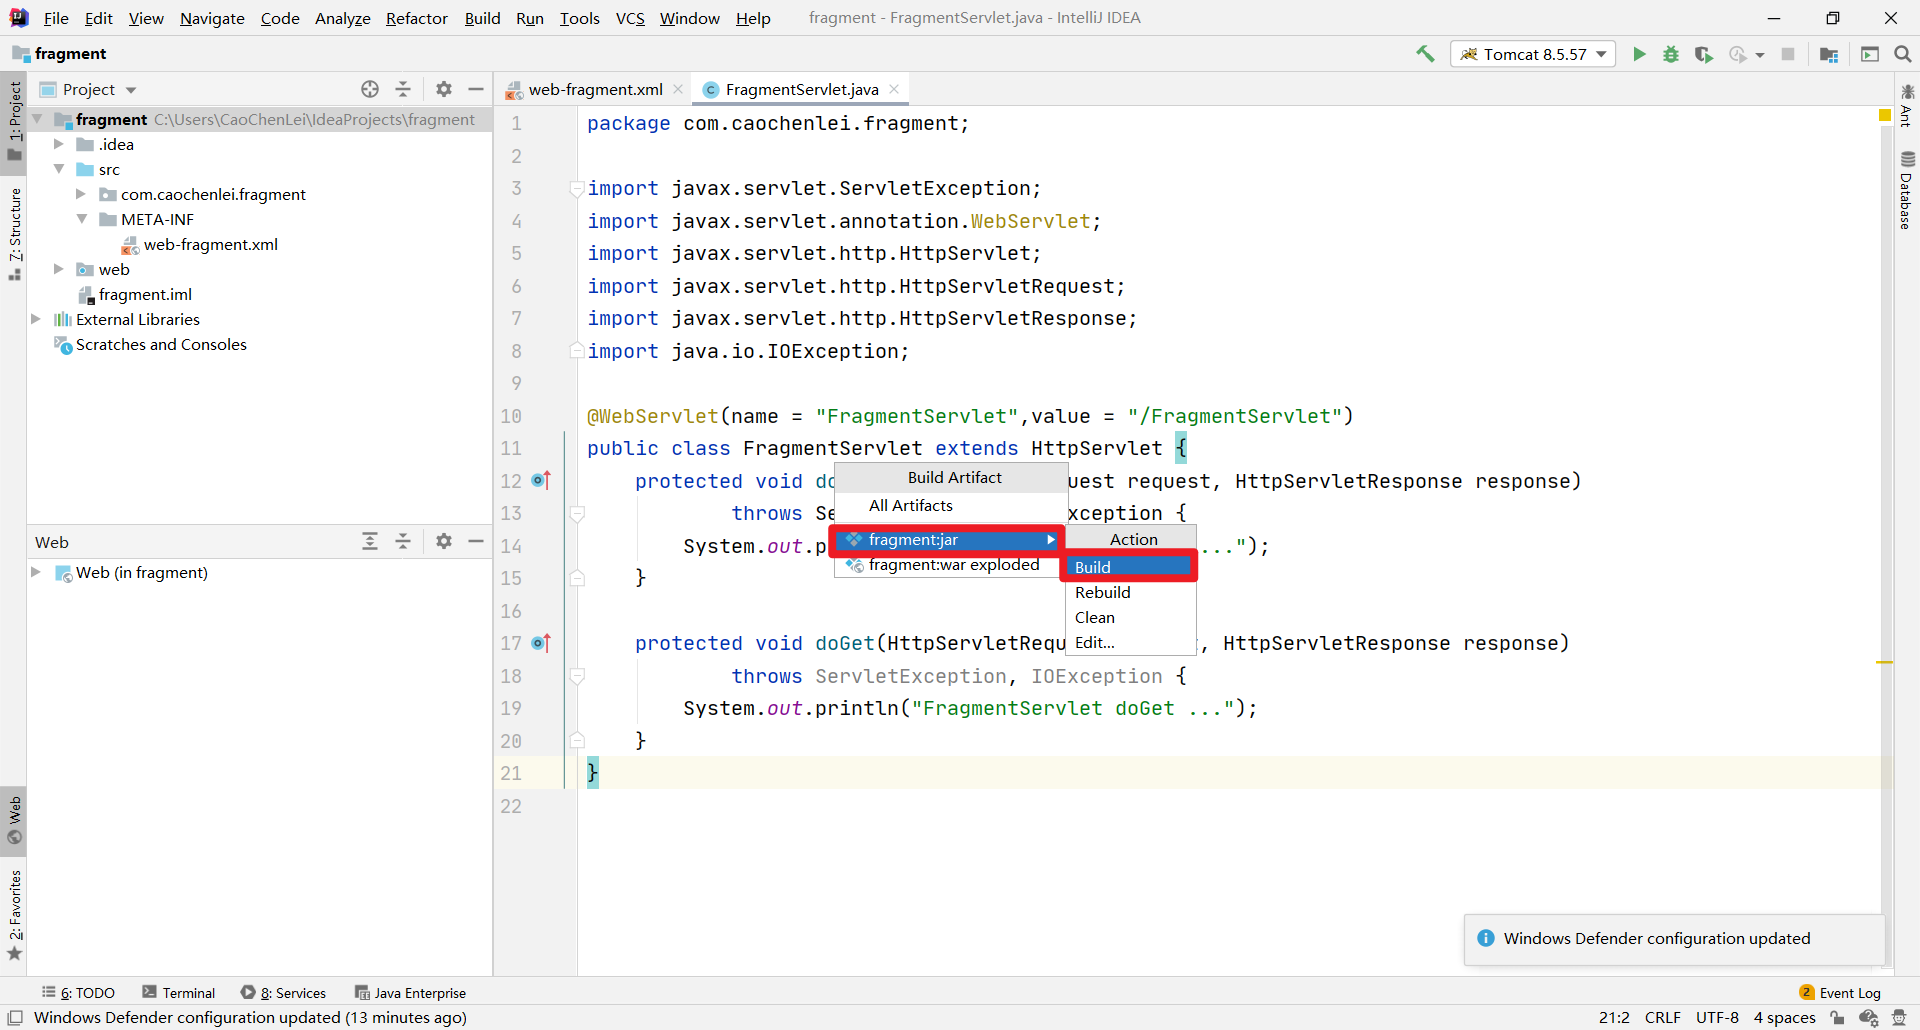Image resolution: width=1920 pixels, height=1030 pixels.
Task: Open the Terminal tool window button
Action: point(178,992)
